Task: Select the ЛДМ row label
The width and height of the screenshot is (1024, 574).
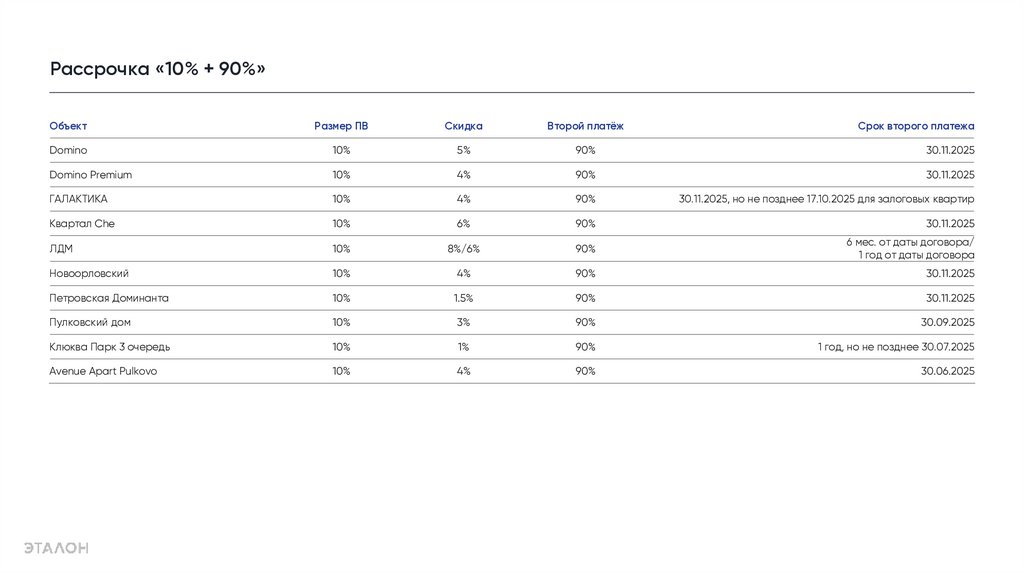Action: point(60,249)
